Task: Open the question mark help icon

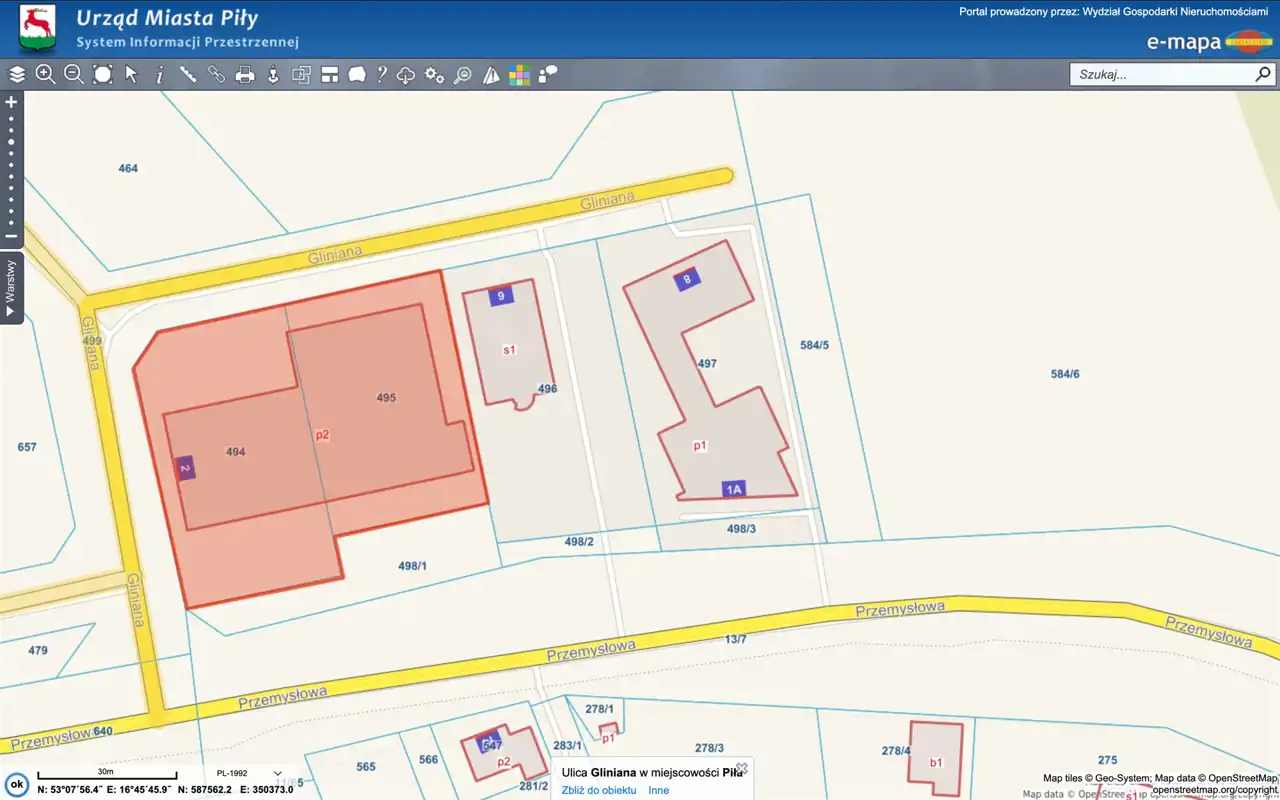Action: click(381, 75)
